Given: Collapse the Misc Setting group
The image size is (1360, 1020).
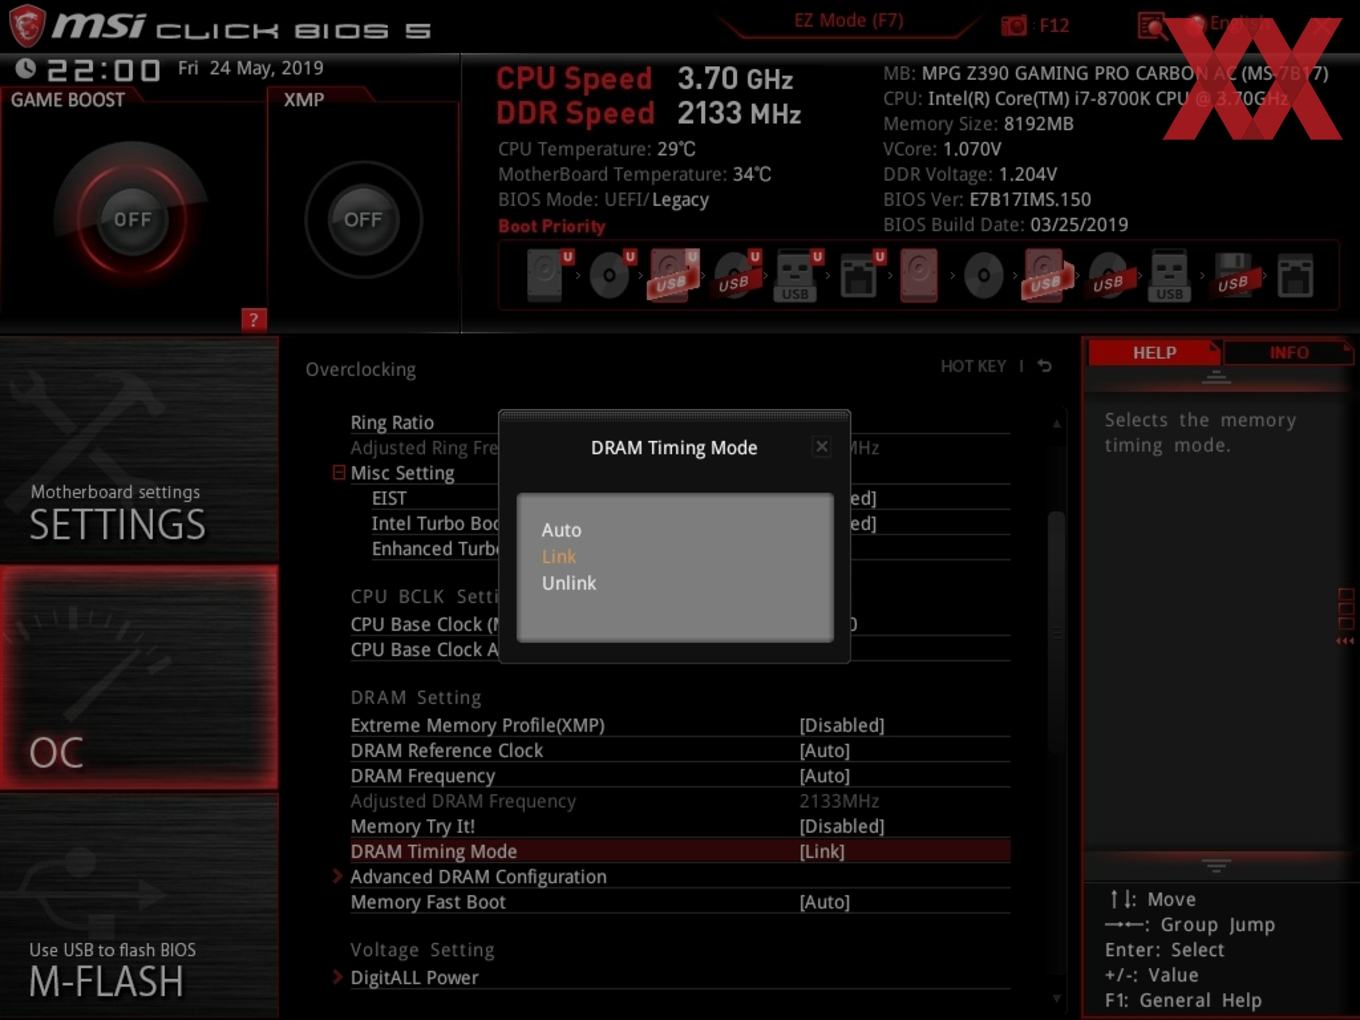Looking at the screenshot, I should pos(339,472).
